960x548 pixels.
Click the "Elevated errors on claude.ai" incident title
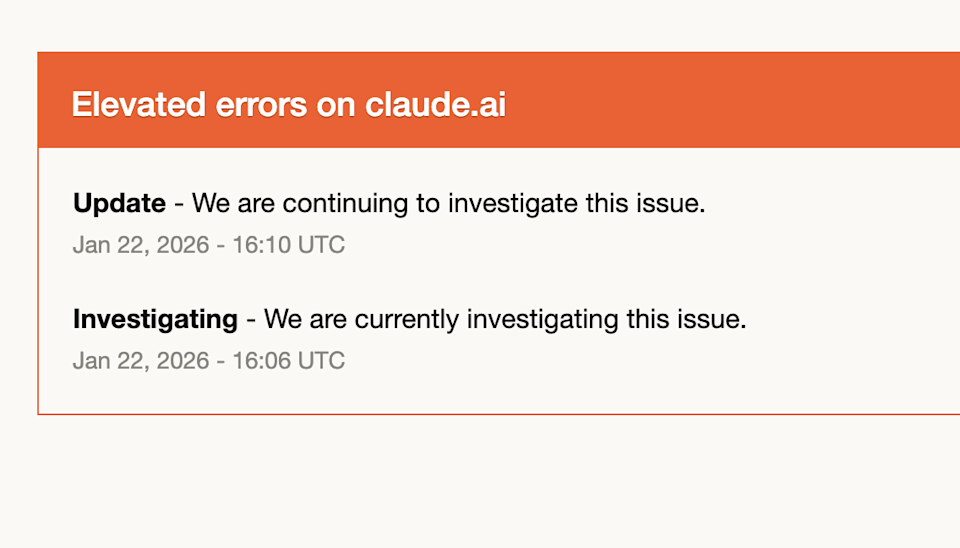pyautogui.click(x=288, y=104)
